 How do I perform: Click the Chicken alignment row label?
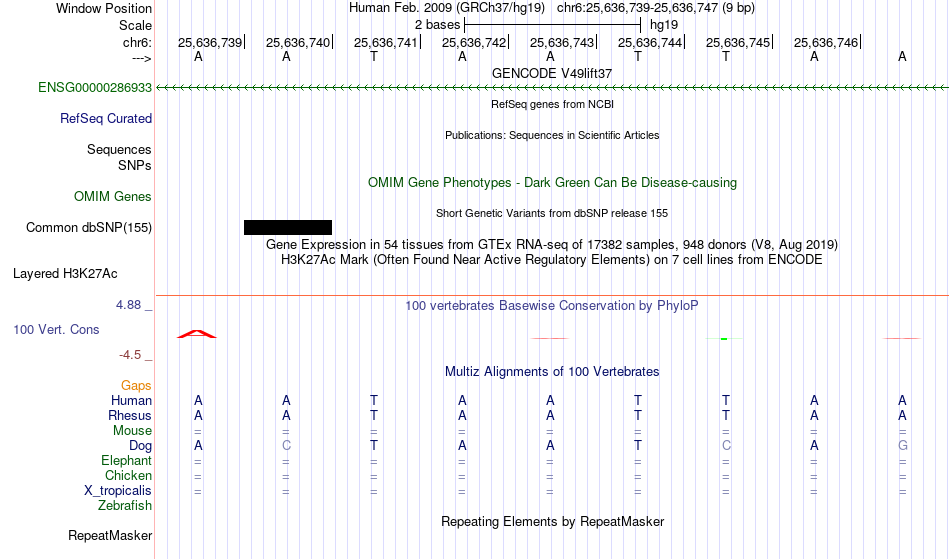coord(128,475)
